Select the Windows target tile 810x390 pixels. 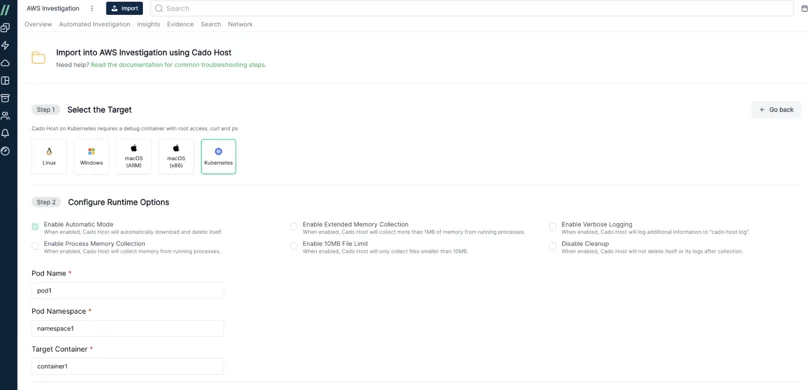91,157
